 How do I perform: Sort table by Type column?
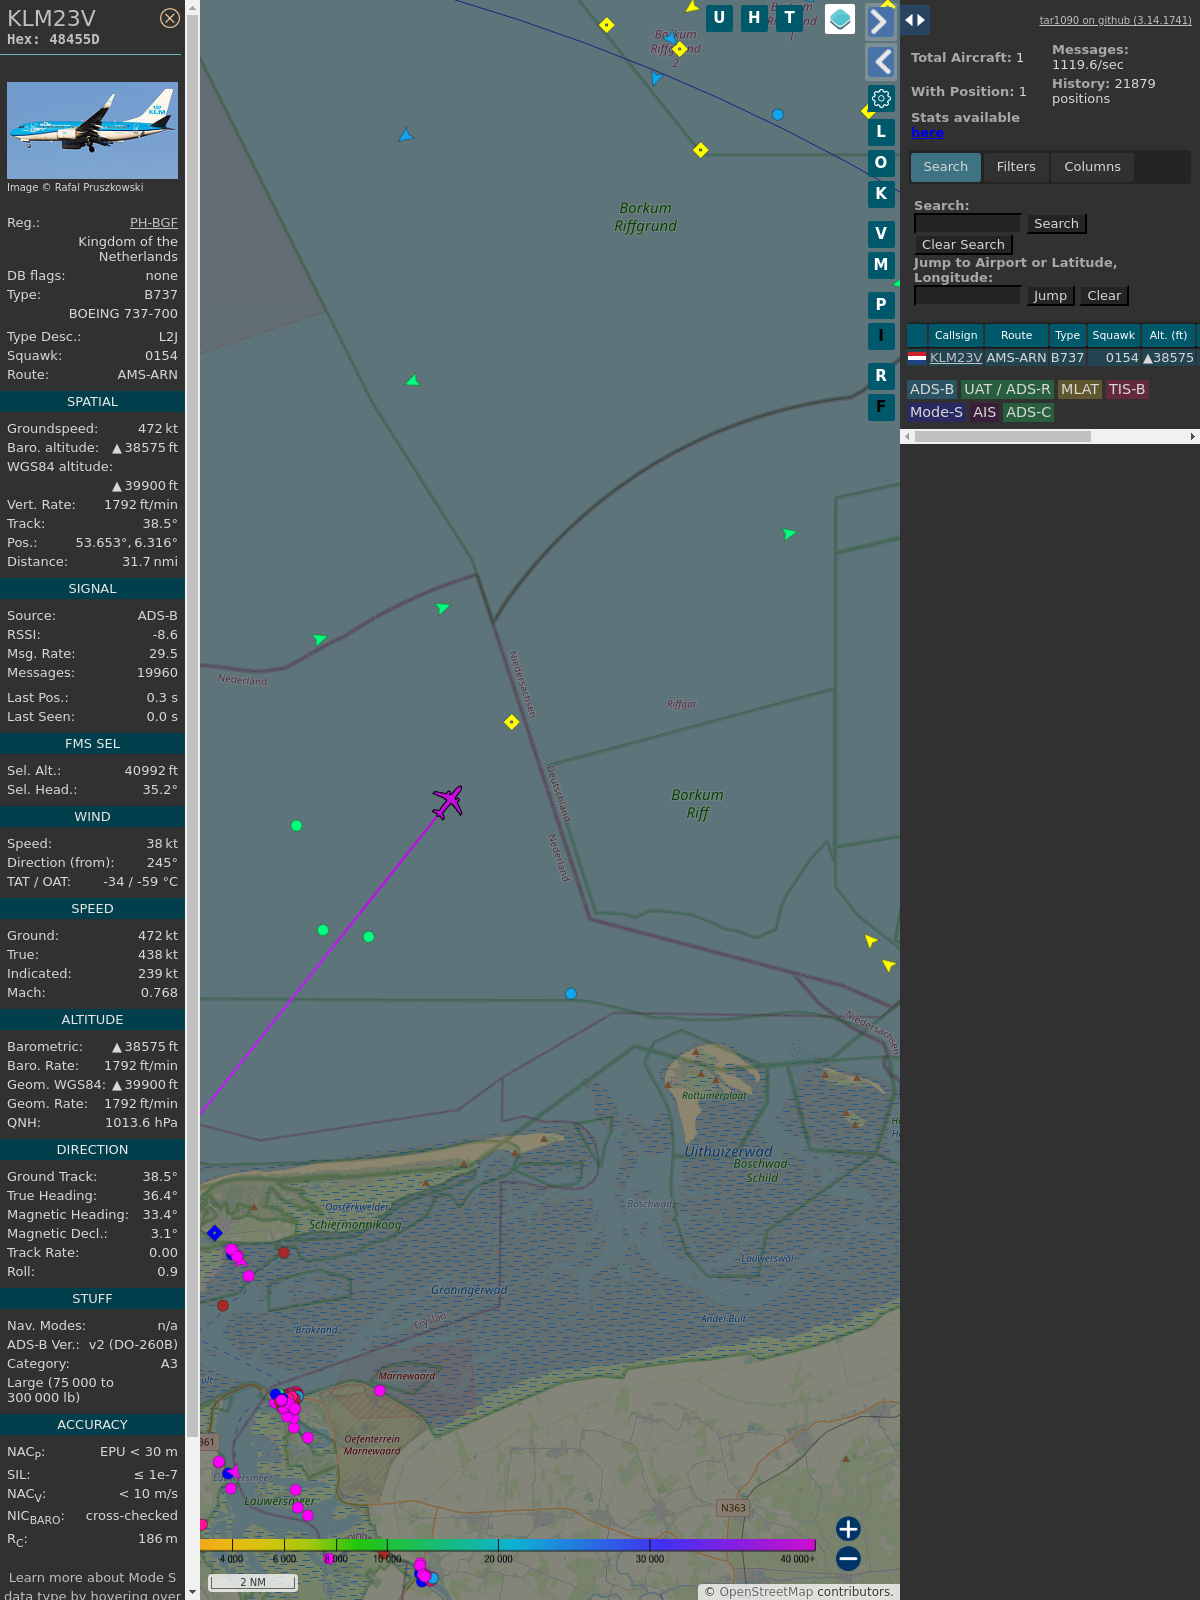(1067, 335)
